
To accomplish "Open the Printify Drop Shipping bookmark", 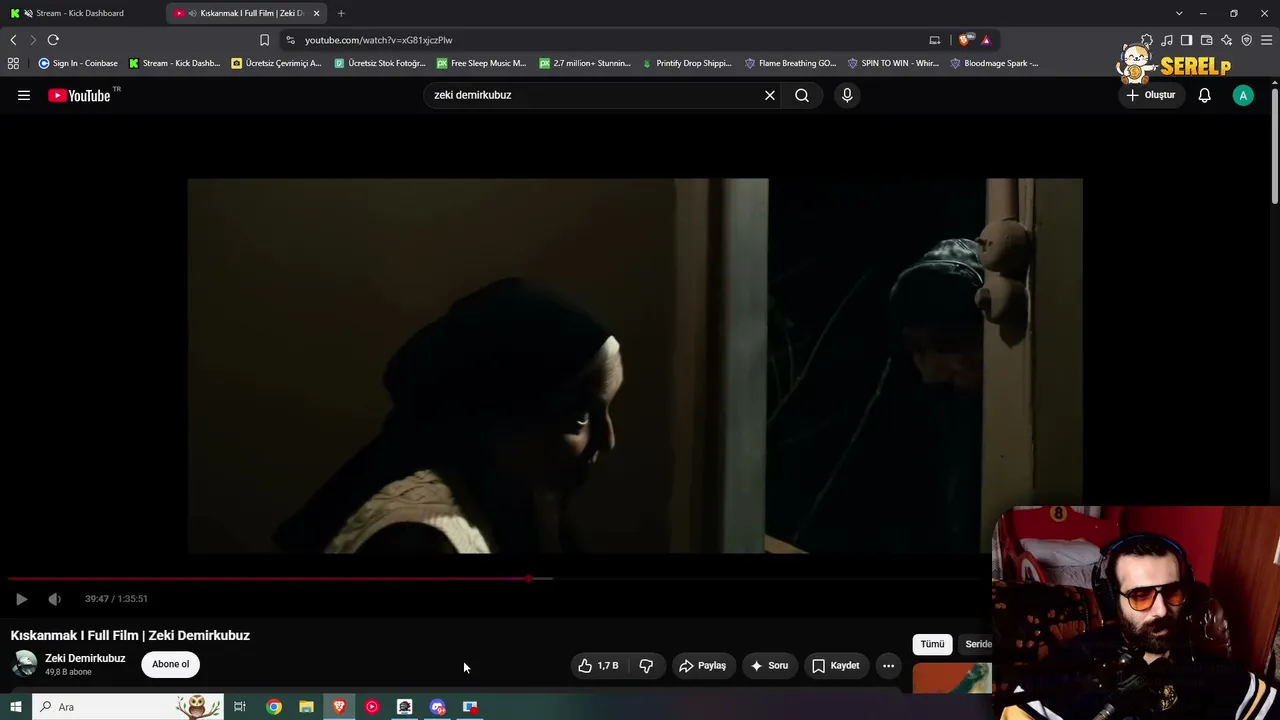I will (x=687, y=63).
